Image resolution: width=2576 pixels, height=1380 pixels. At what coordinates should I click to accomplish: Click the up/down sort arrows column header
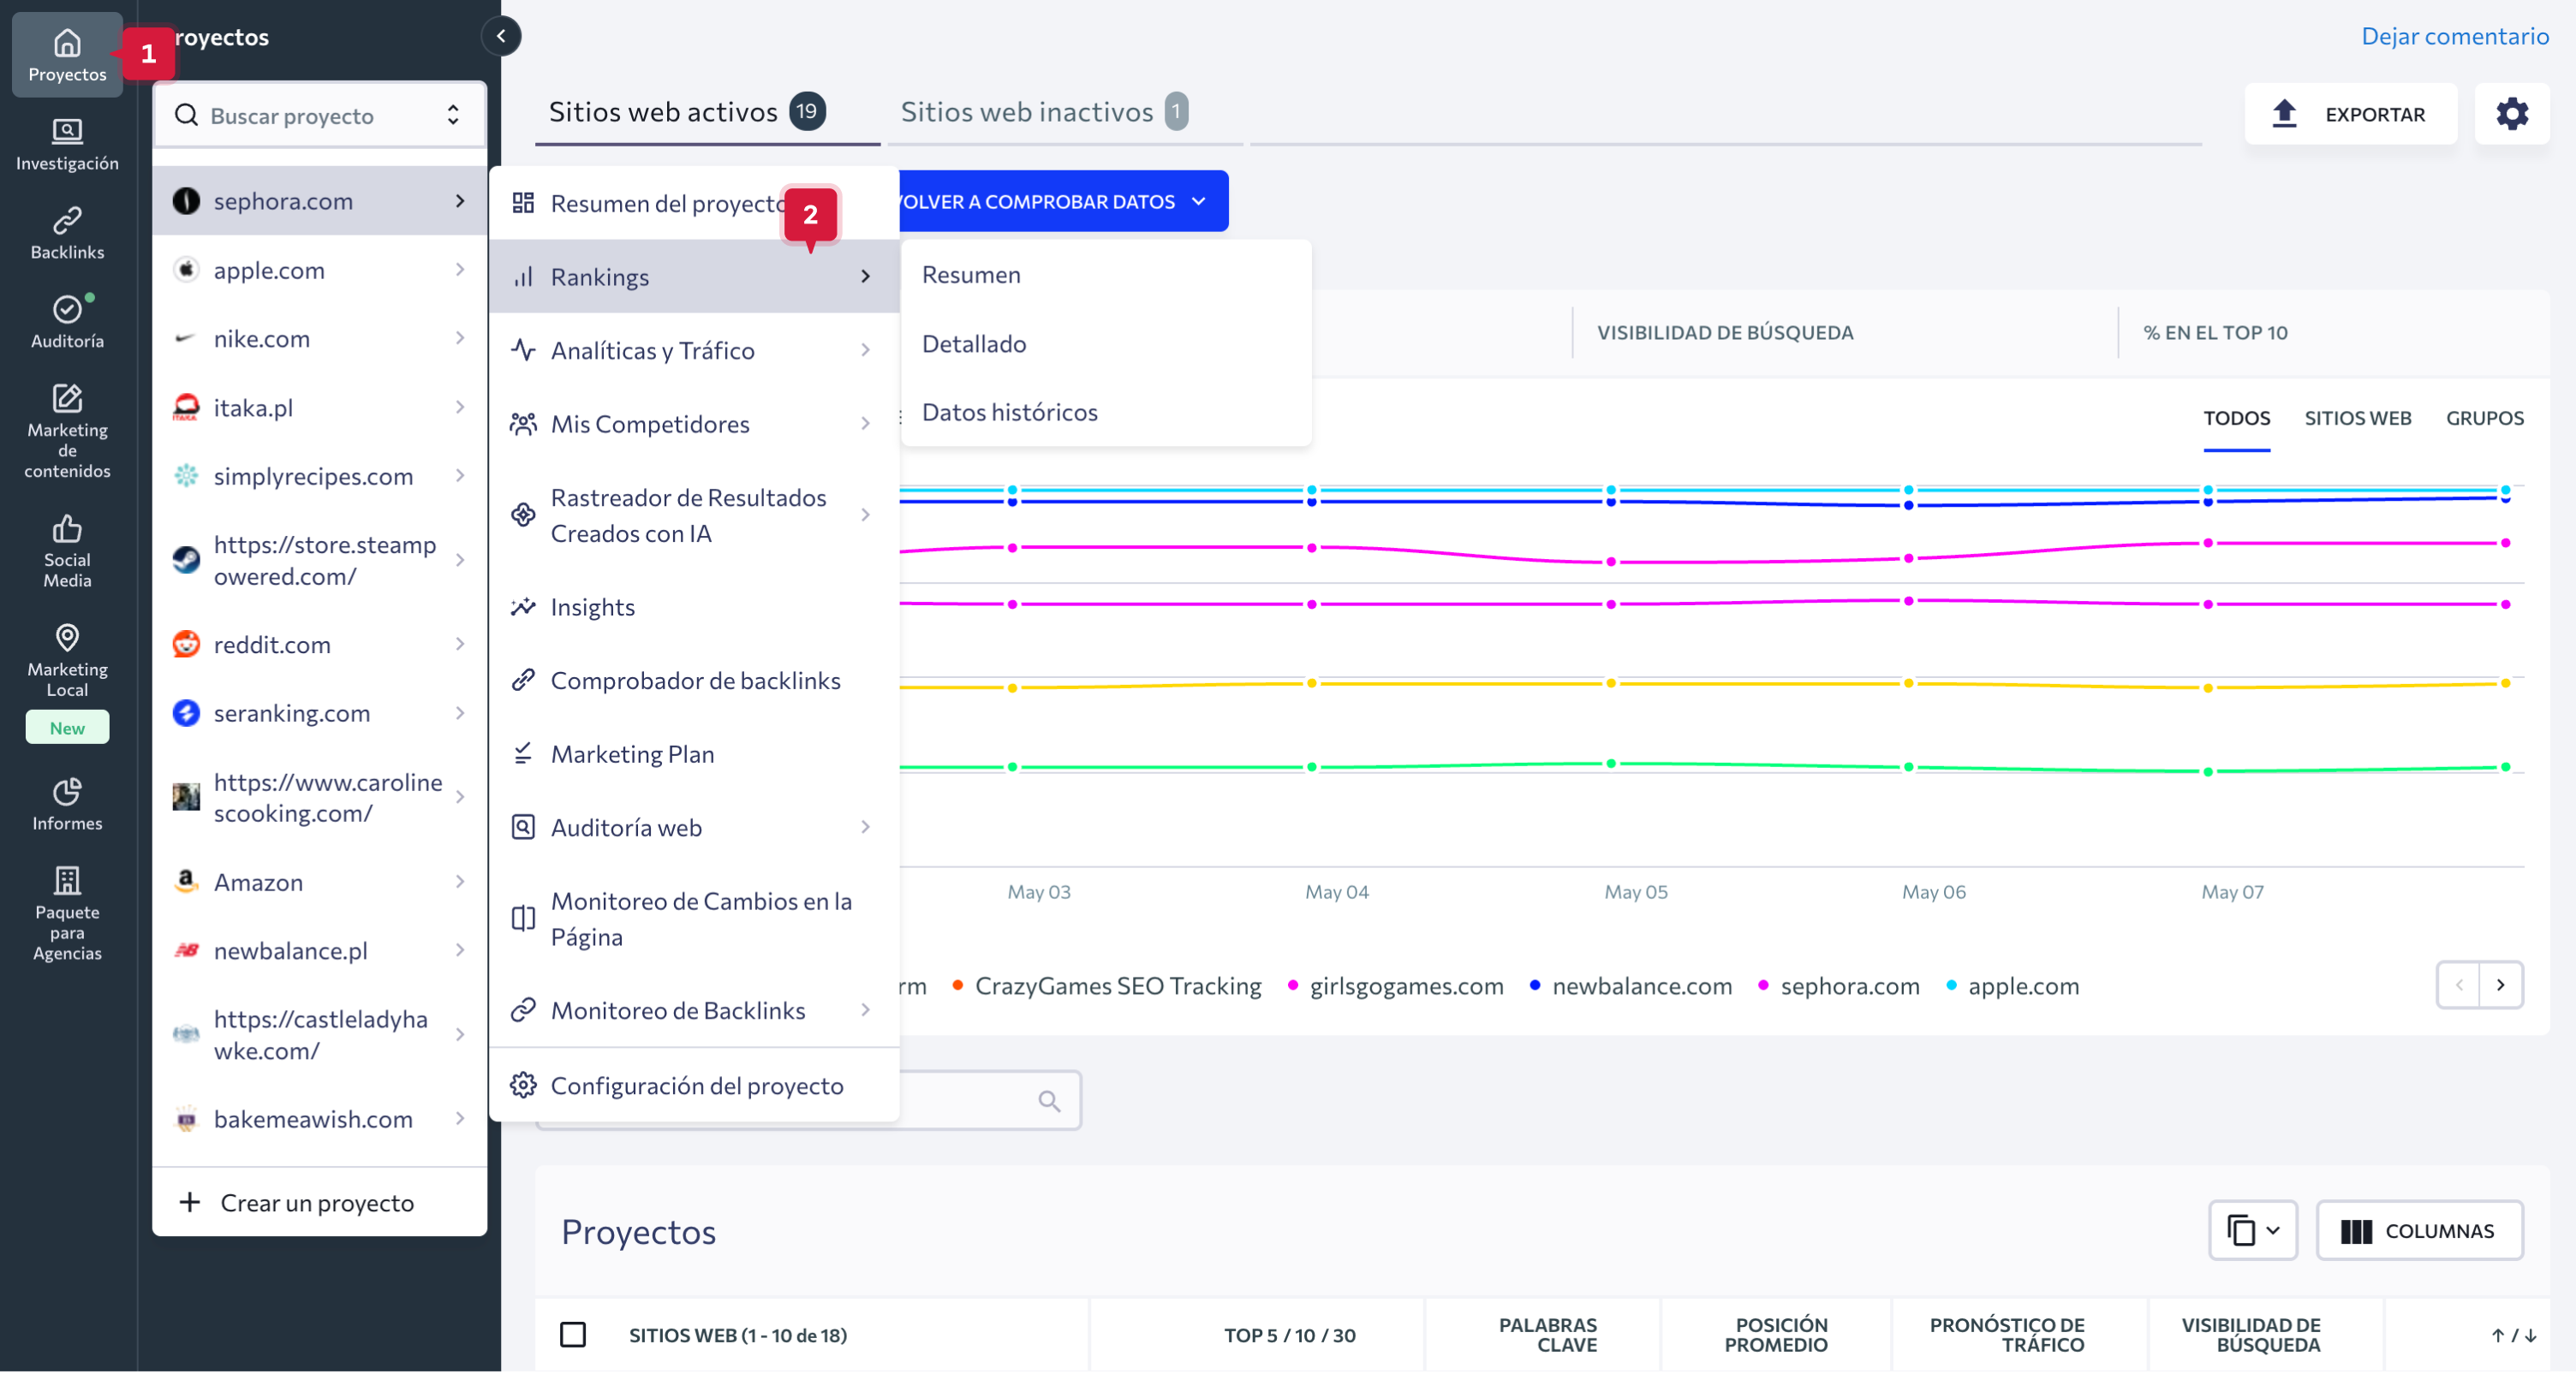coord(2513,1335)
